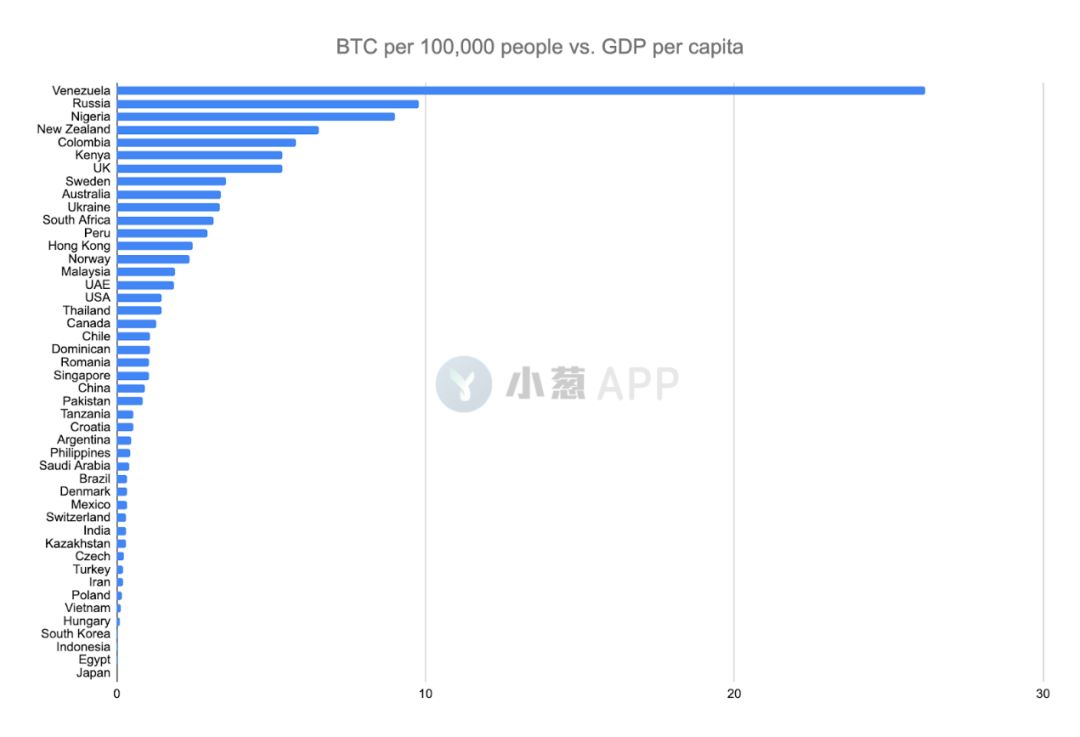Click the x-axis tick labeled 30
1080x737 pixels.
(x=1042, y=694)
